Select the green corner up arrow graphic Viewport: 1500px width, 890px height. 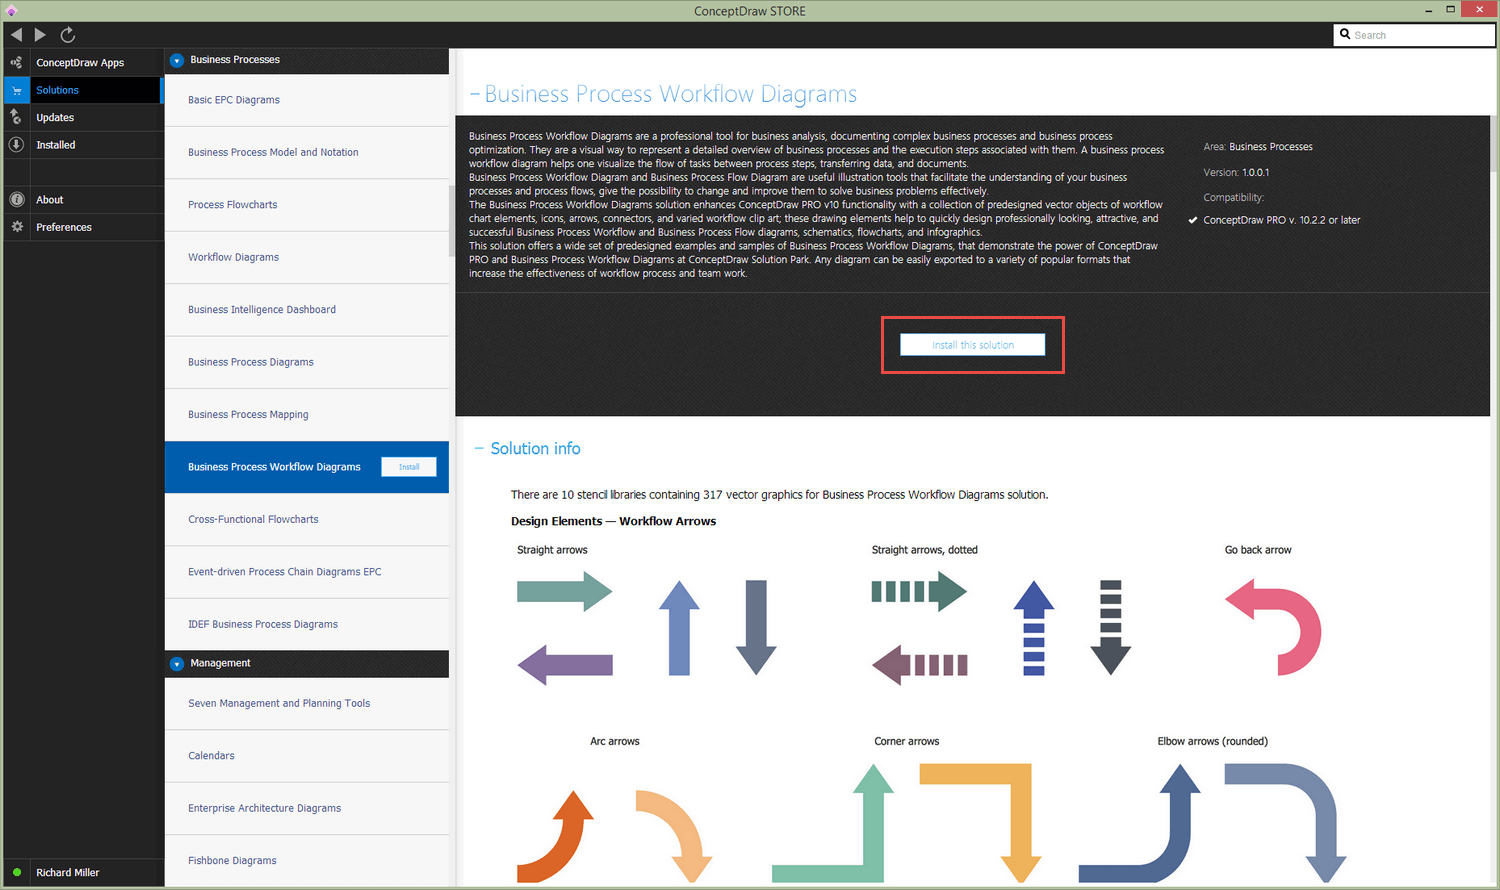coord(833,823)
